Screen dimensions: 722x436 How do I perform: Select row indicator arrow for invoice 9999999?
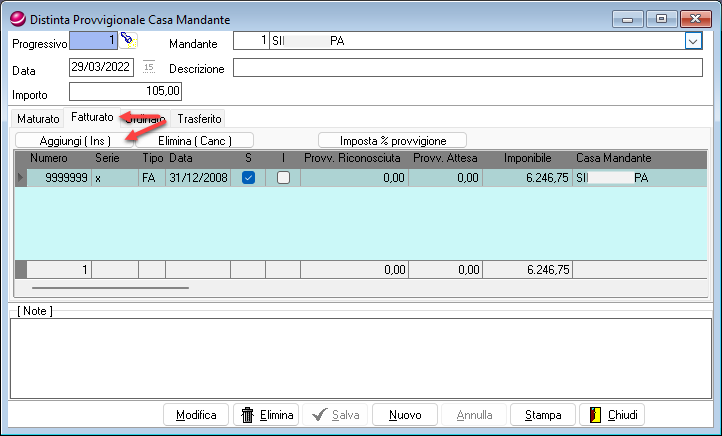click(x=21, y=178)
